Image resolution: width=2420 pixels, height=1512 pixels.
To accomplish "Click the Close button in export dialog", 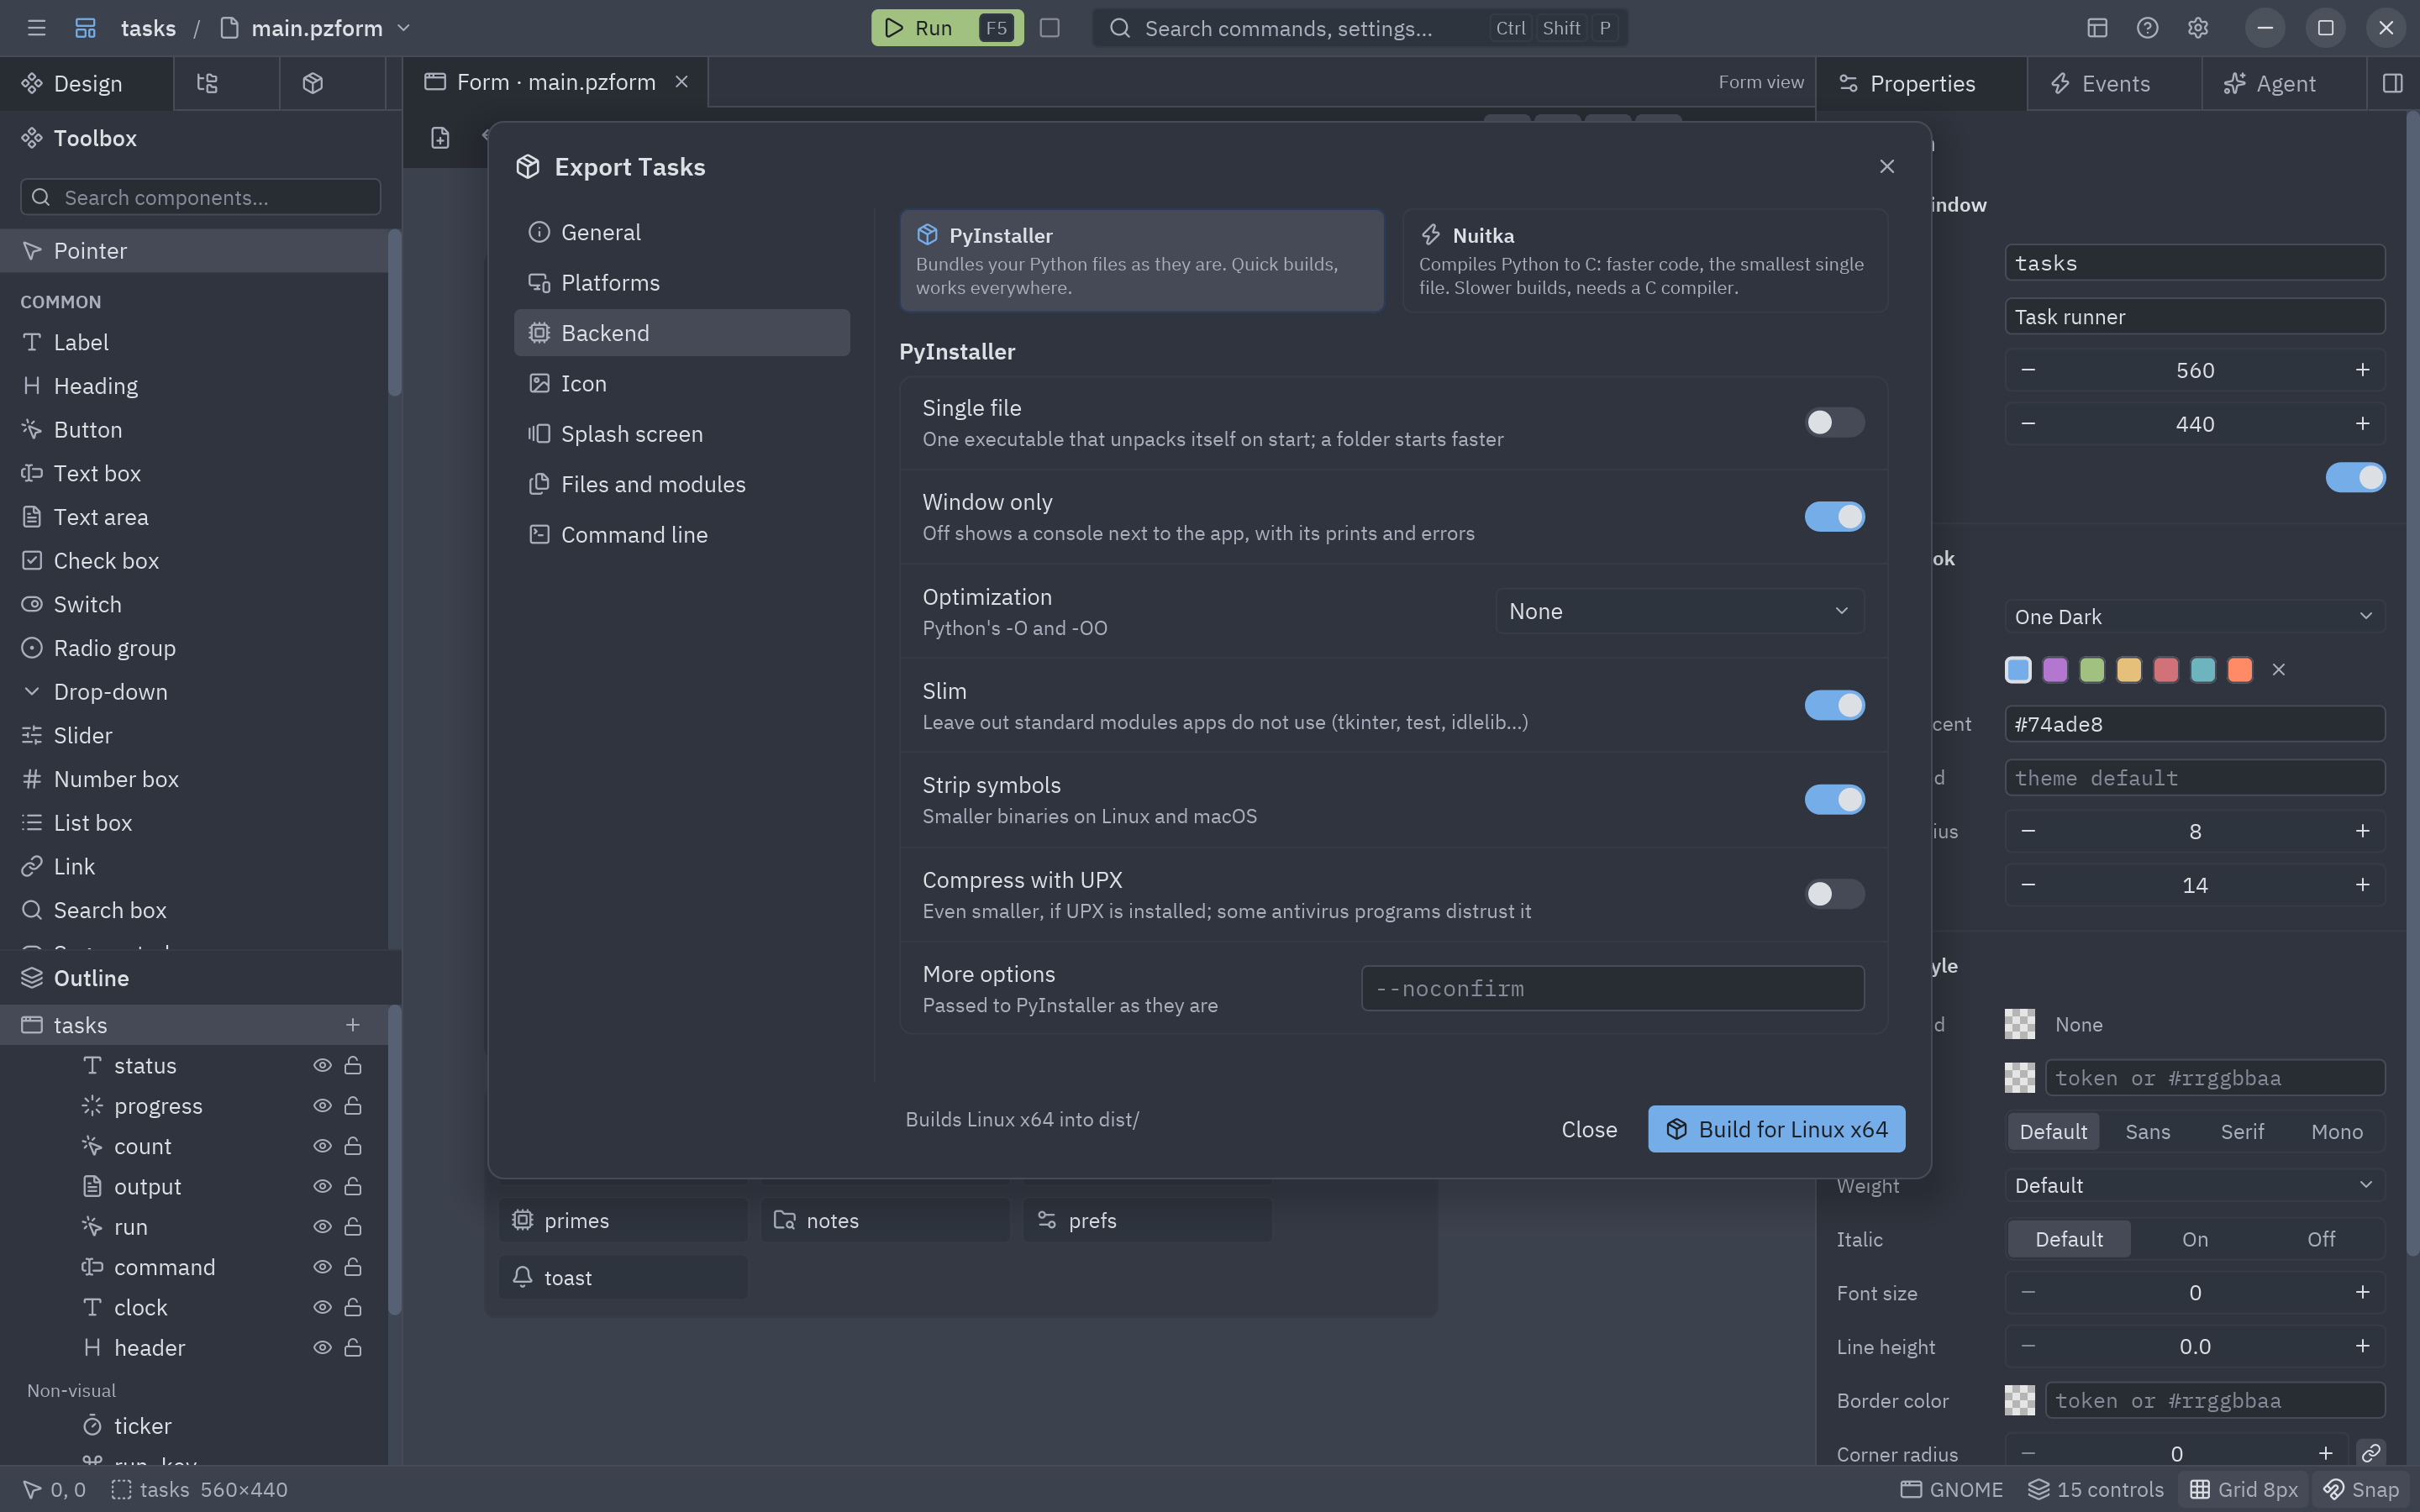I will click(1589, 1129).
